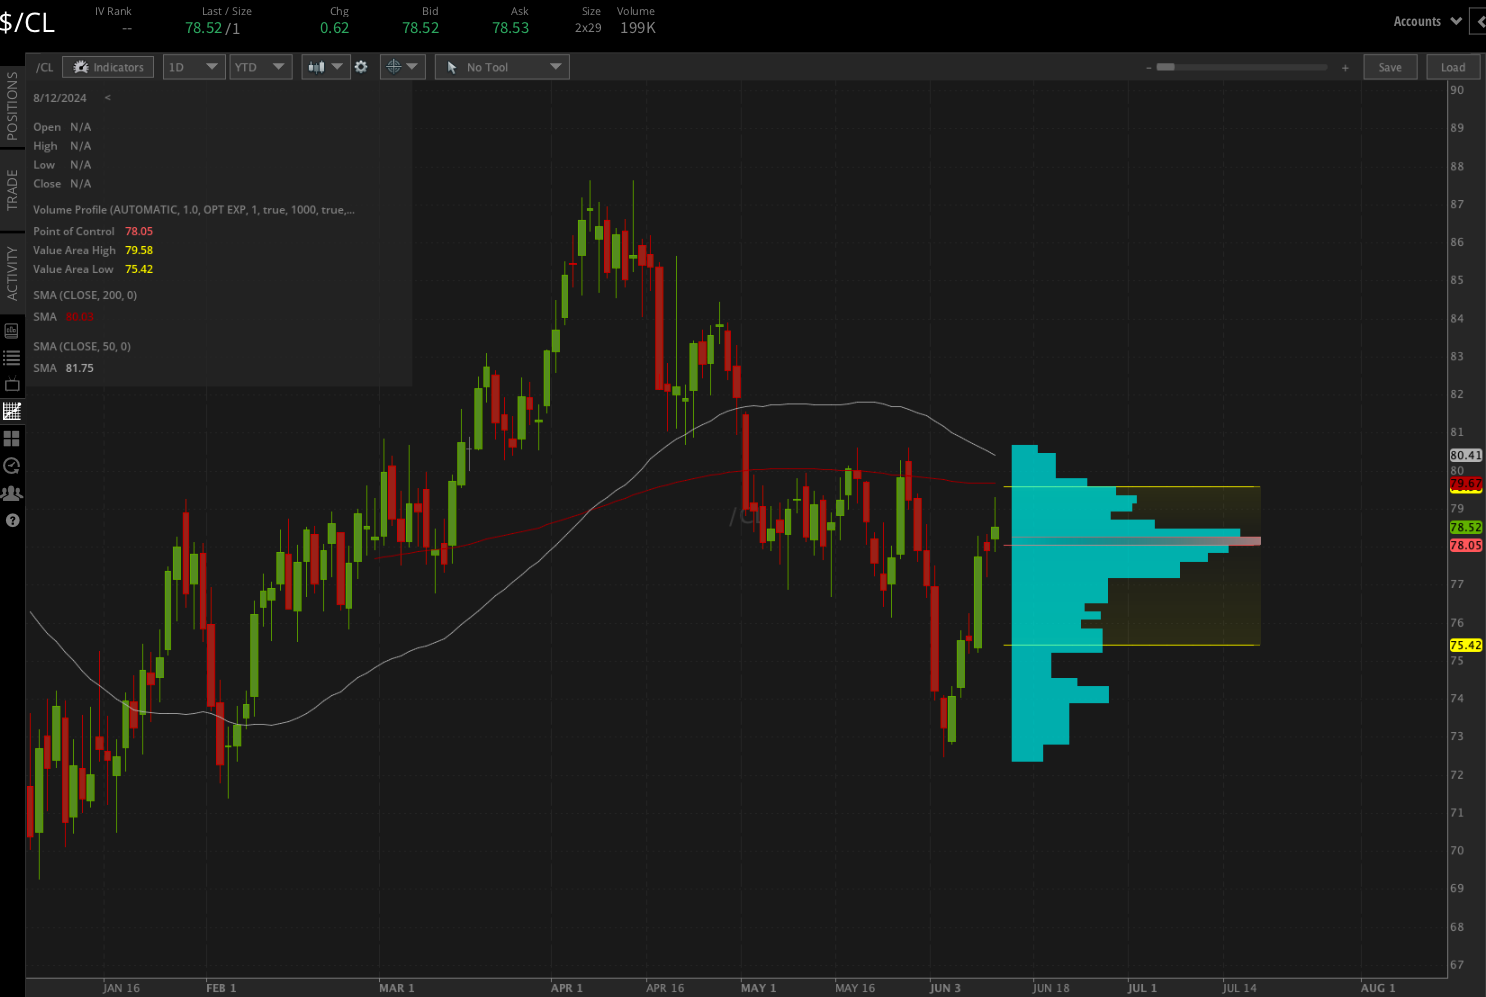This screenshot has width=1486, height=997.
Task: Open the clock history icon in sidebar
Action: click(x=12, y=465)
